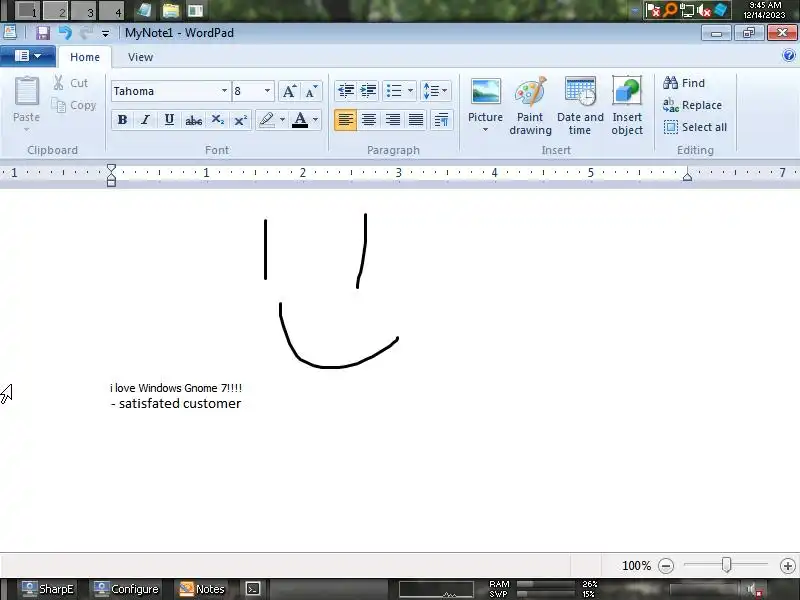Viewport: 800px width, 600px height.
Task: Toggle Strikethrough formatting
Action: pyautogui.click(x=193, y=120)
